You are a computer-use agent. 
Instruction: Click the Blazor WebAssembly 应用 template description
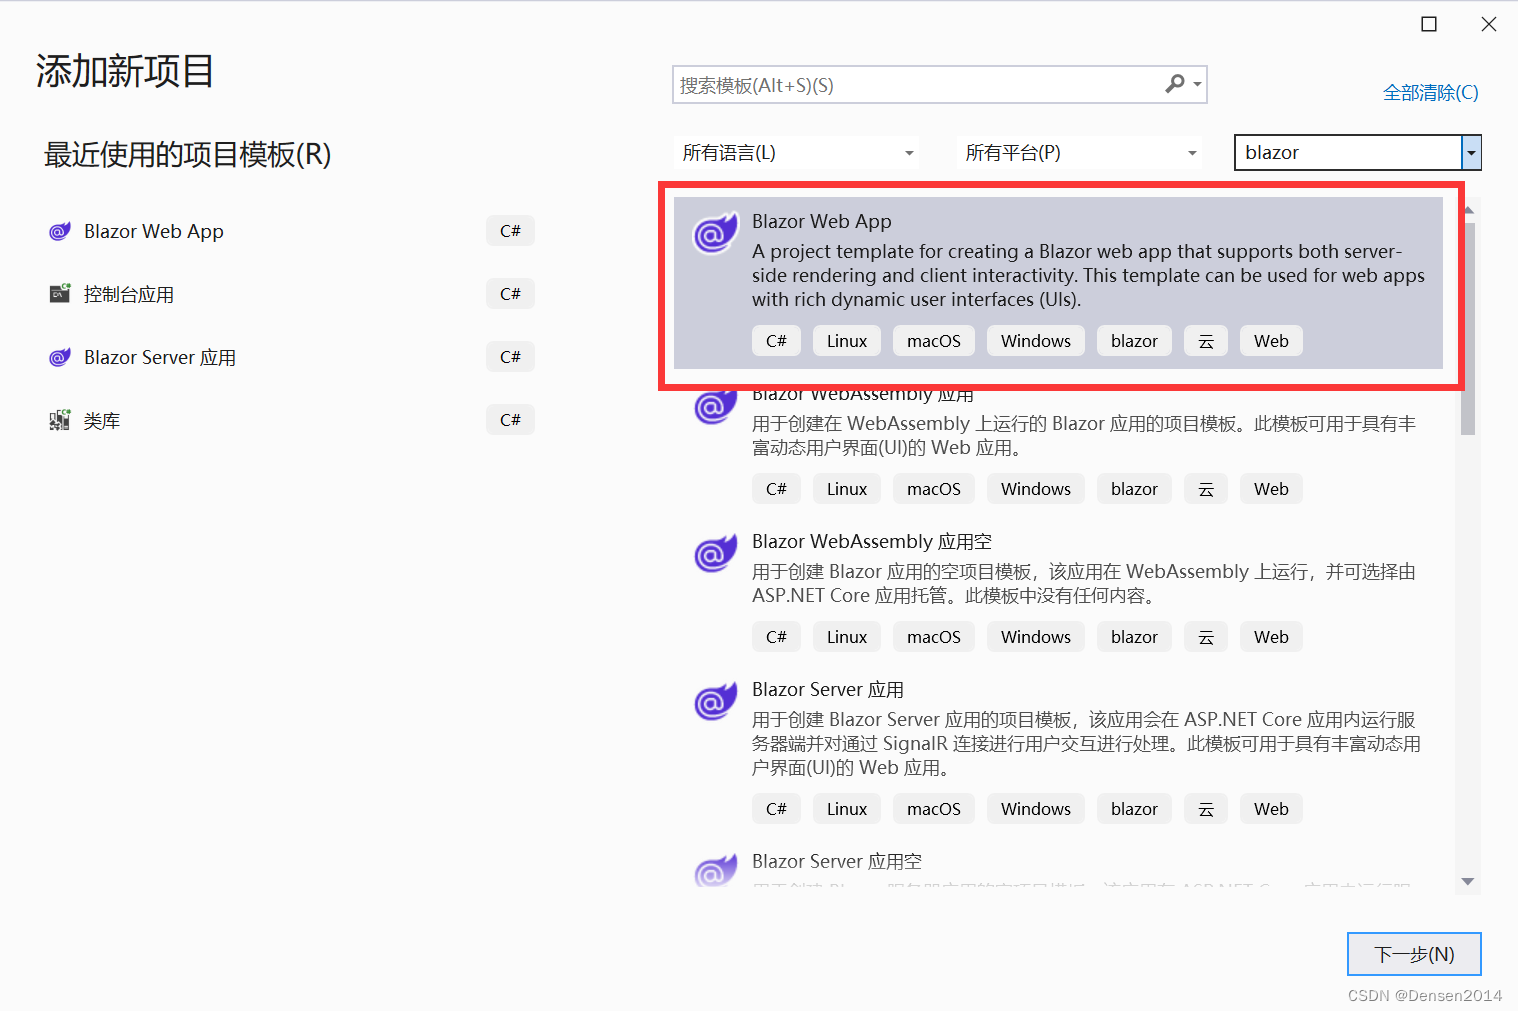(x=1084, y=435)
